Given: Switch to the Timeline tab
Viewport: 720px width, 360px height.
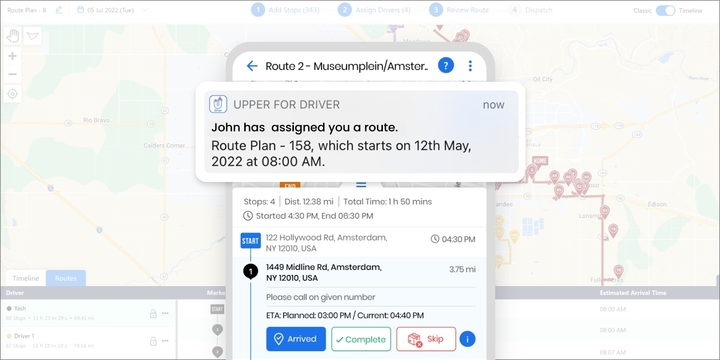Looking at the screenshot, I should coord(26,278).
